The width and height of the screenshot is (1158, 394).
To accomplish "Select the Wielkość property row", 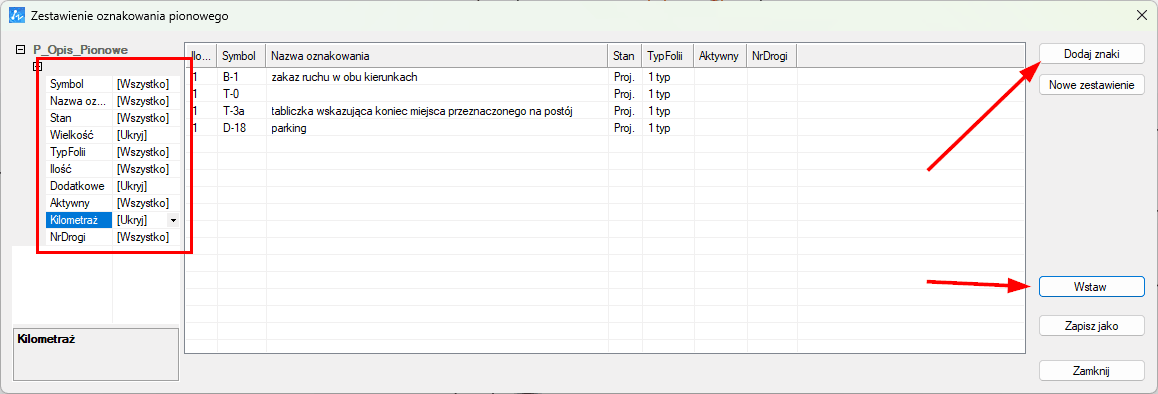I will 112,135.
